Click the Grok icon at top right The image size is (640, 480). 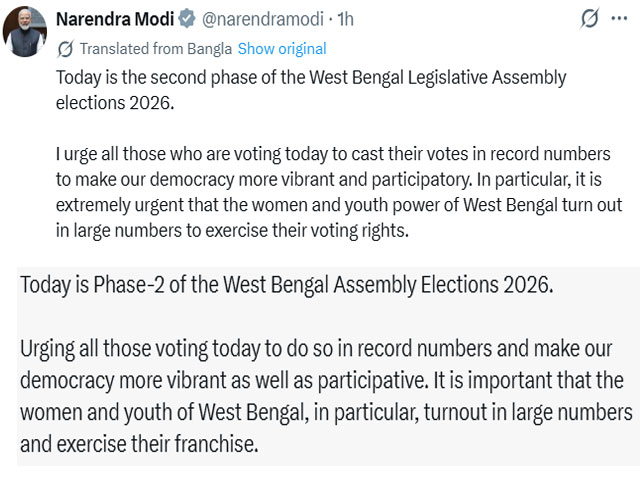[590, 18]
